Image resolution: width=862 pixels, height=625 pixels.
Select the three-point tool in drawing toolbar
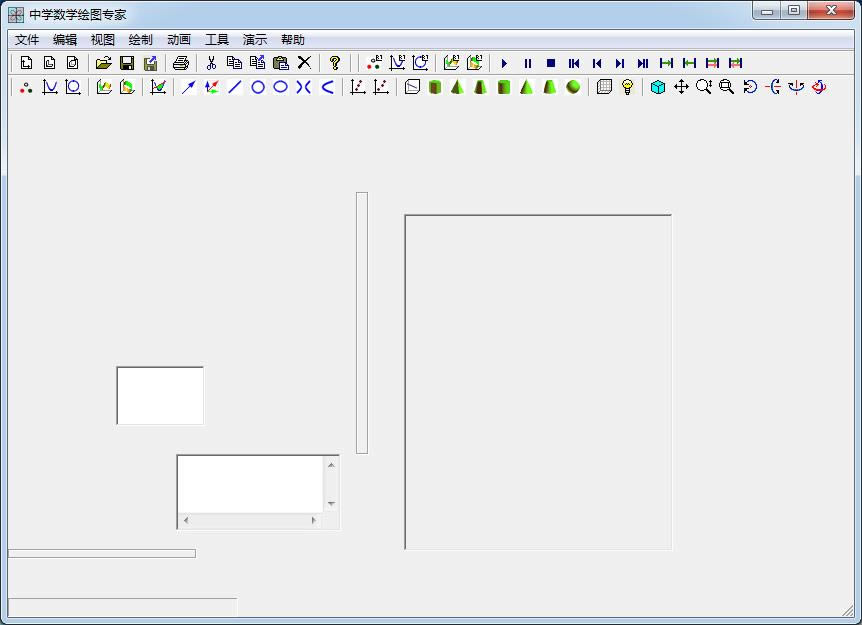click(x=26, y=87)
